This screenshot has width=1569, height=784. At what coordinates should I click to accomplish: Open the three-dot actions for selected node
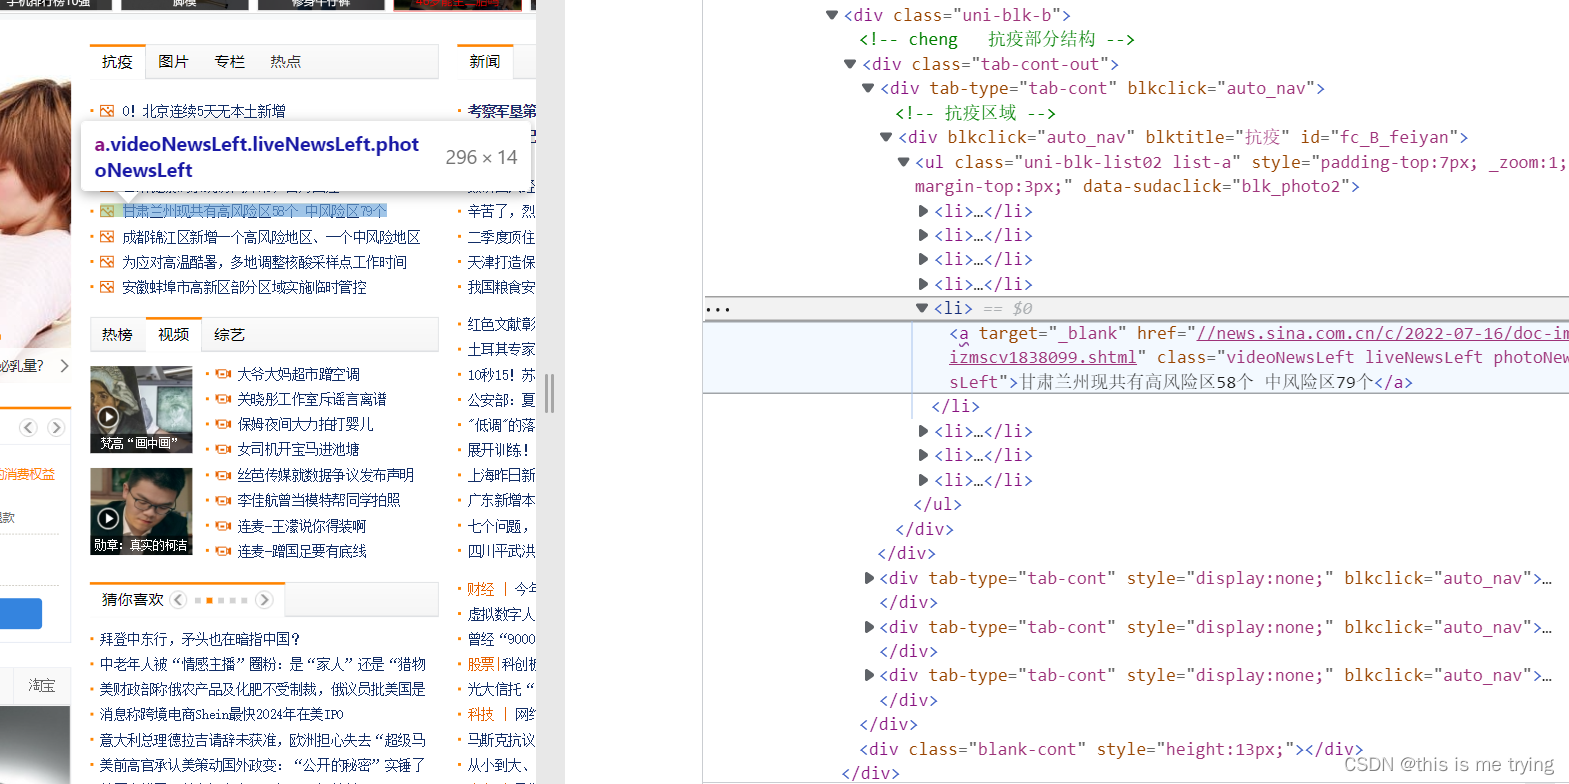[x=718, y=309]
